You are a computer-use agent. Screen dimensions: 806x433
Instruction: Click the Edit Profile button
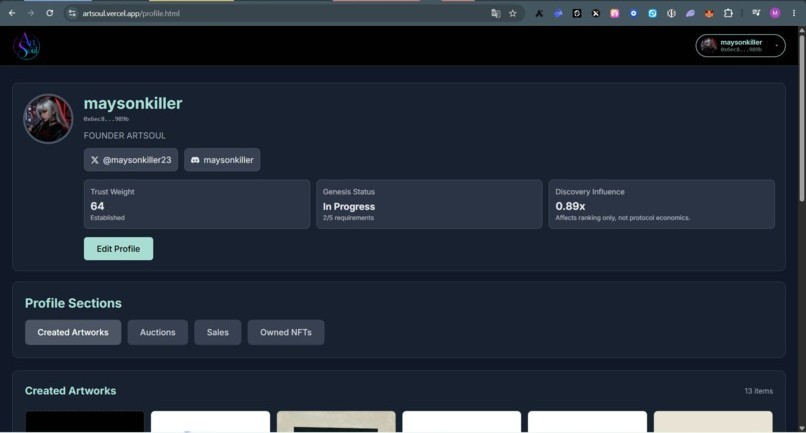[118, 249]
